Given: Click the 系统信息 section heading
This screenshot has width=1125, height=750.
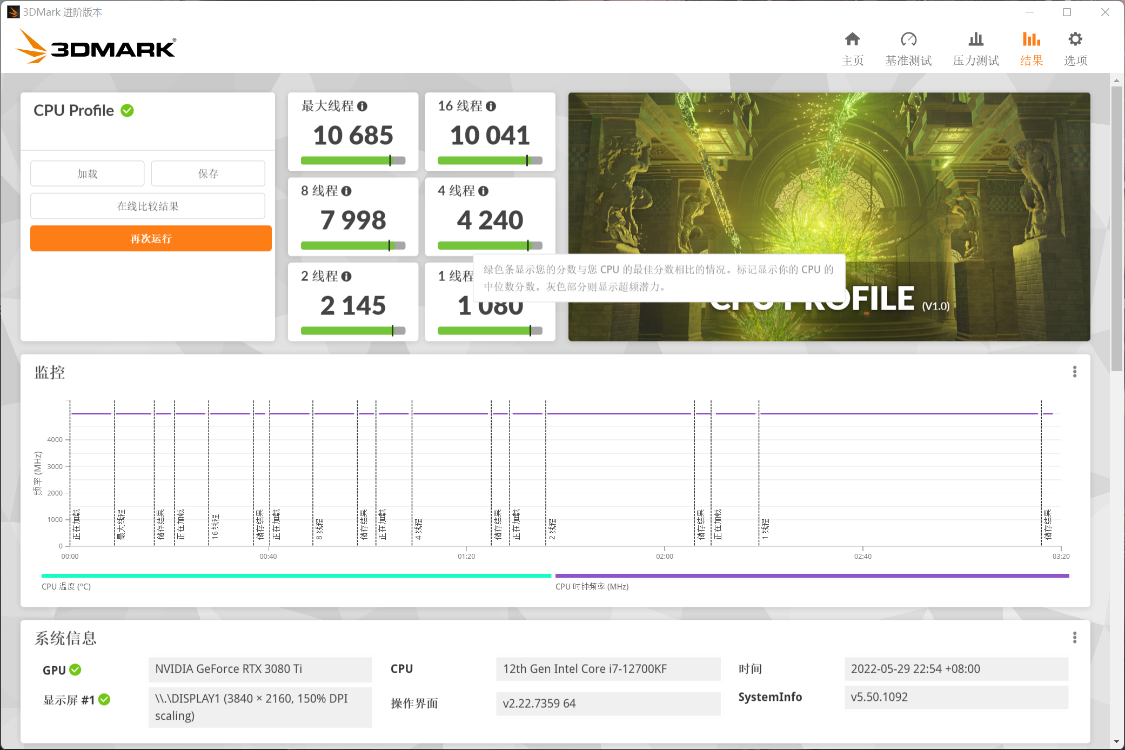Looking at the screenshot, I should point(65,638).
